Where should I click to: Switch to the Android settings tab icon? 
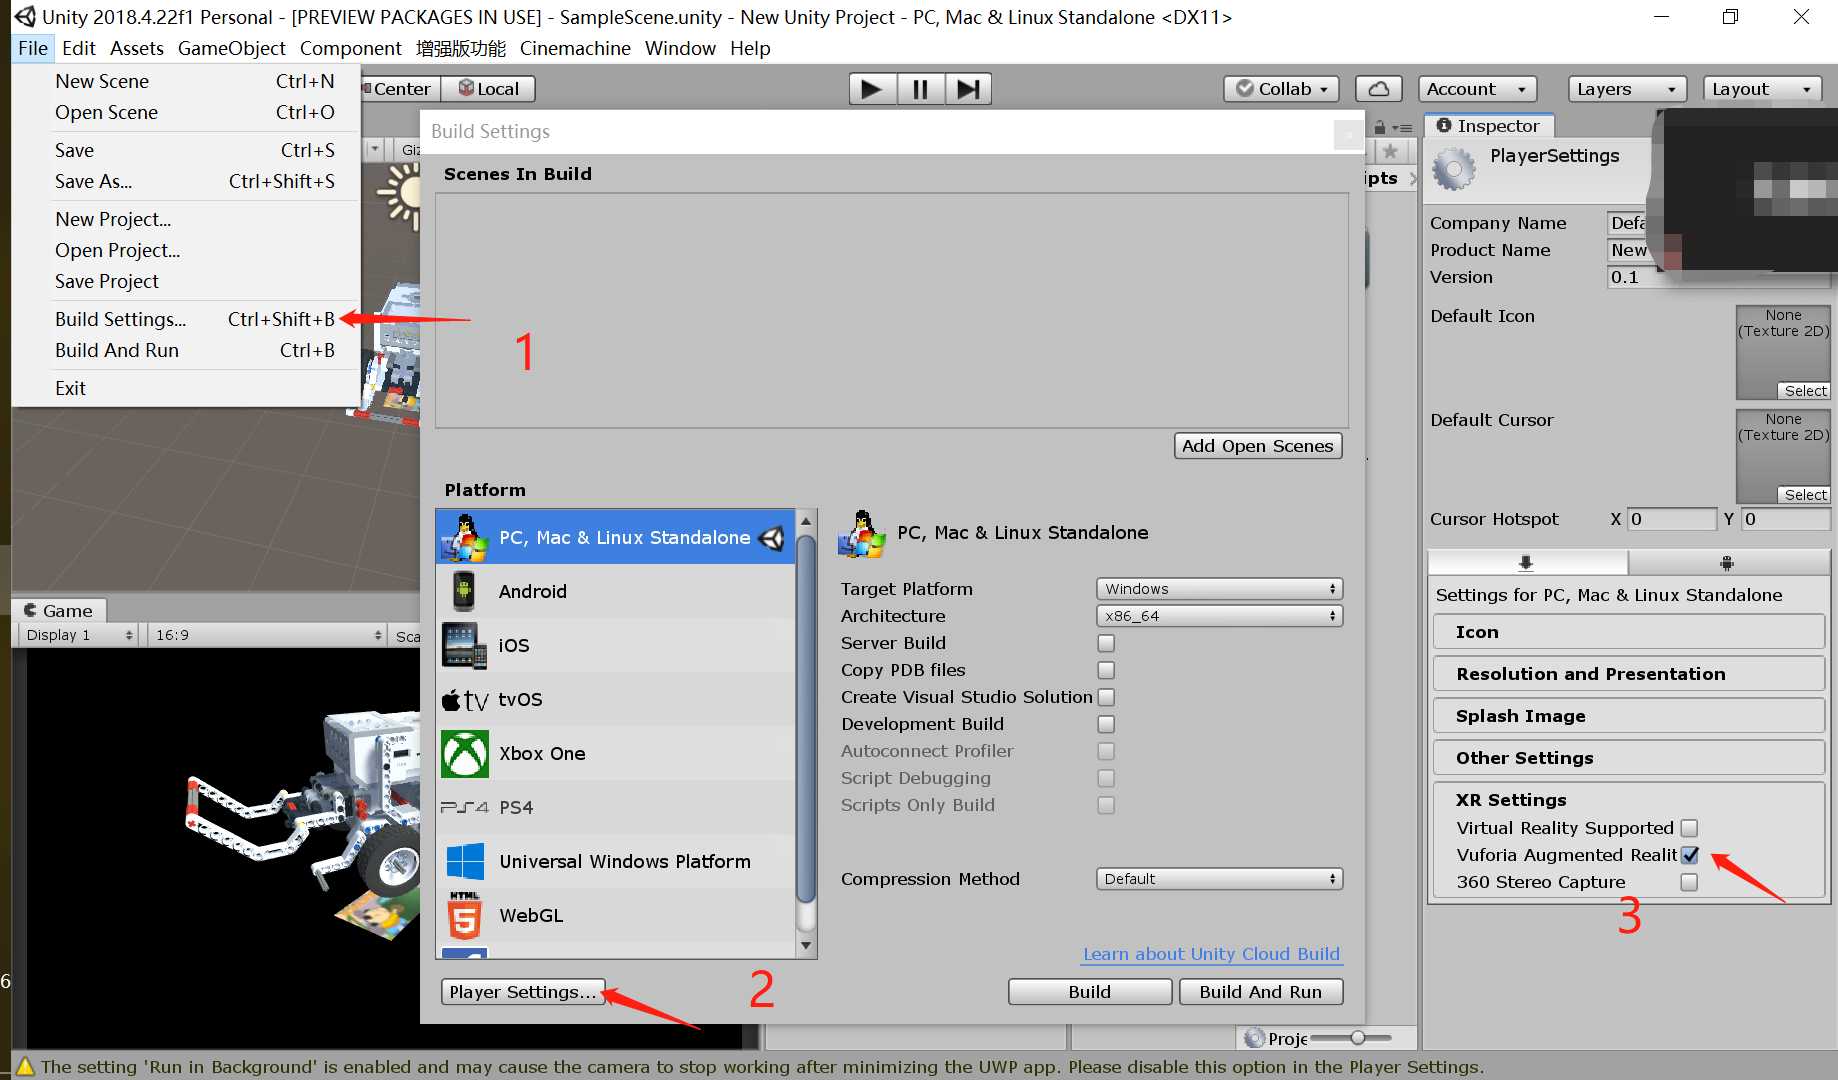click(1727, 562)
